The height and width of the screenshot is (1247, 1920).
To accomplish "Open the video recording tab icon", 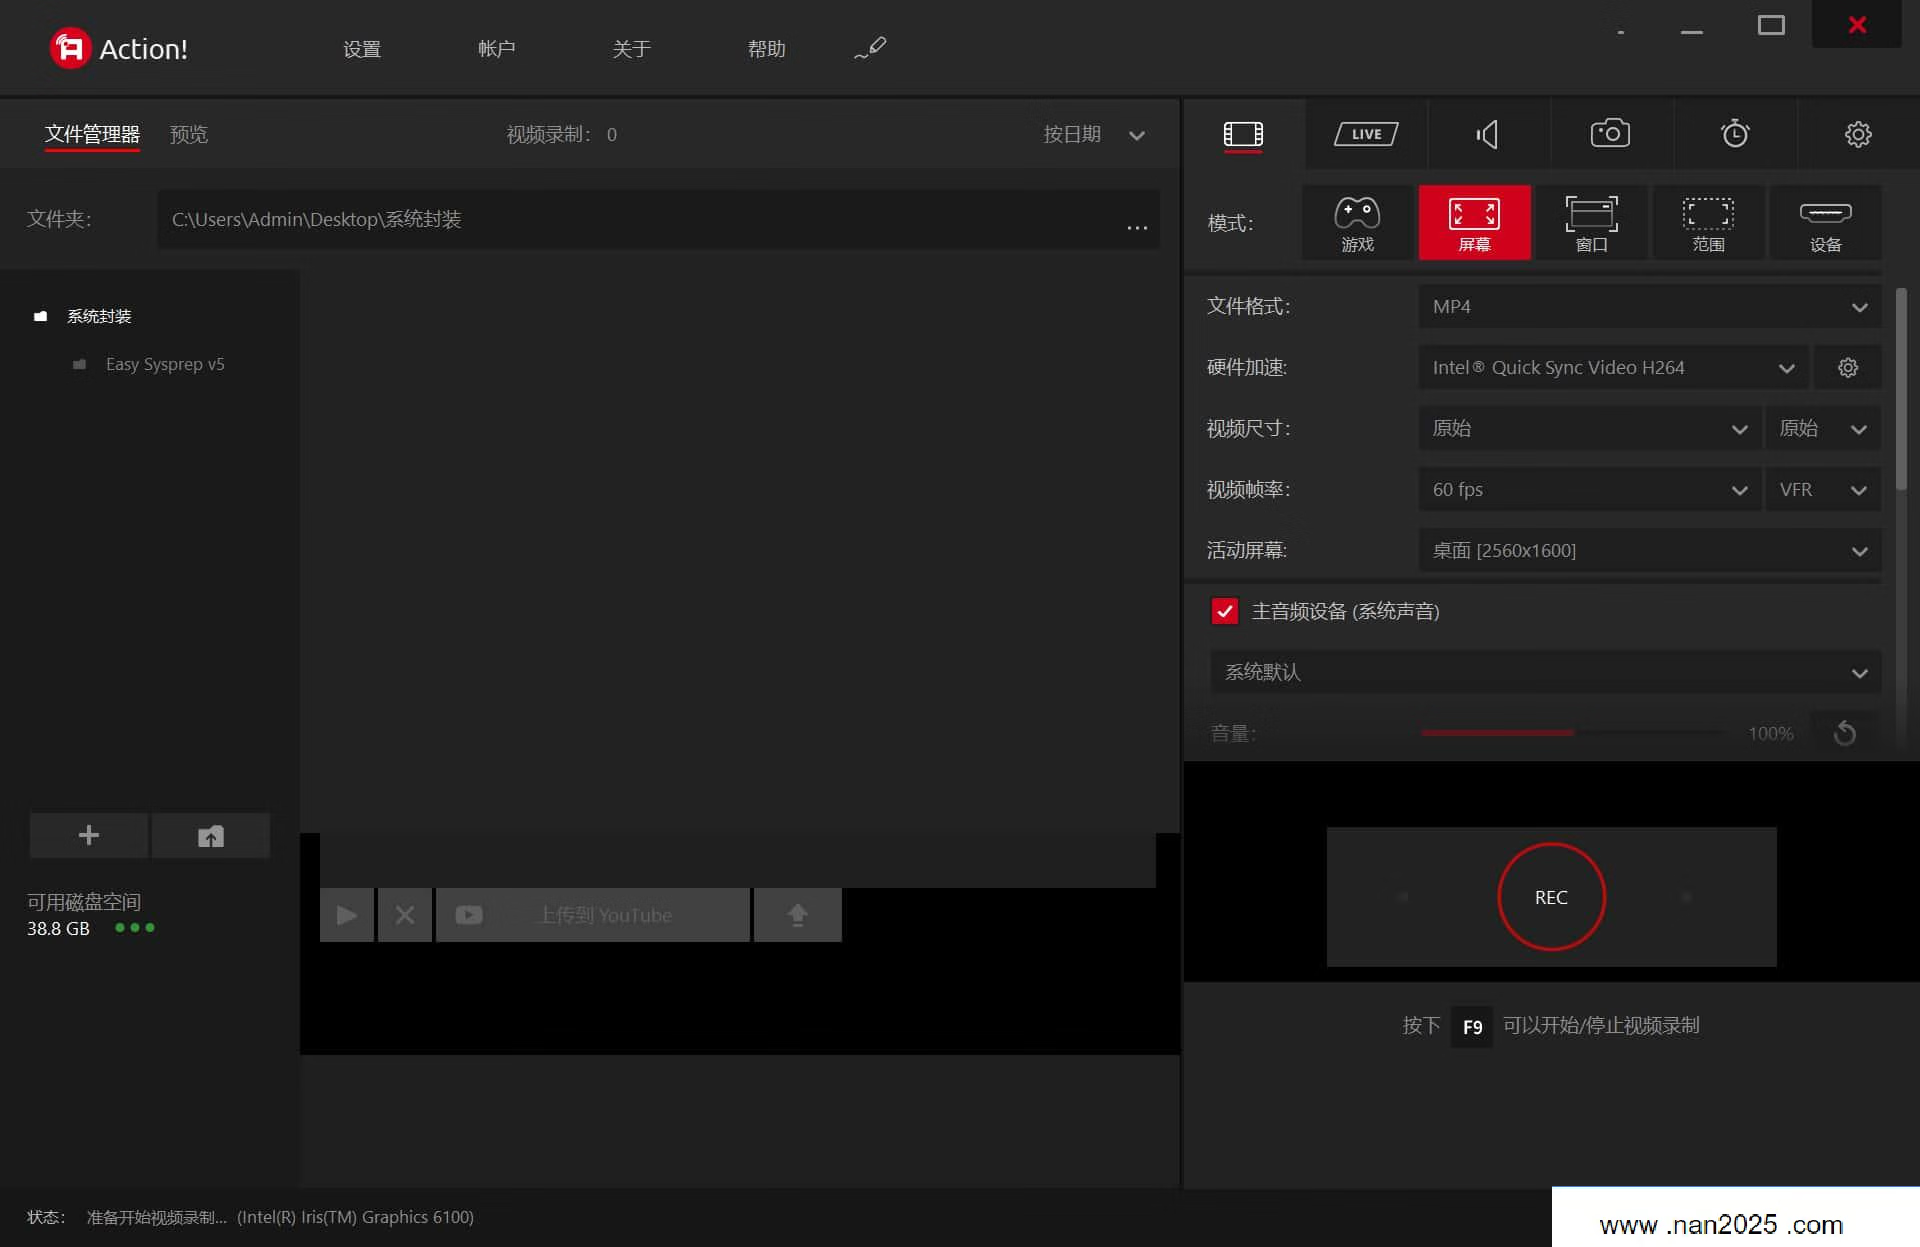I will pos(1243,134).
